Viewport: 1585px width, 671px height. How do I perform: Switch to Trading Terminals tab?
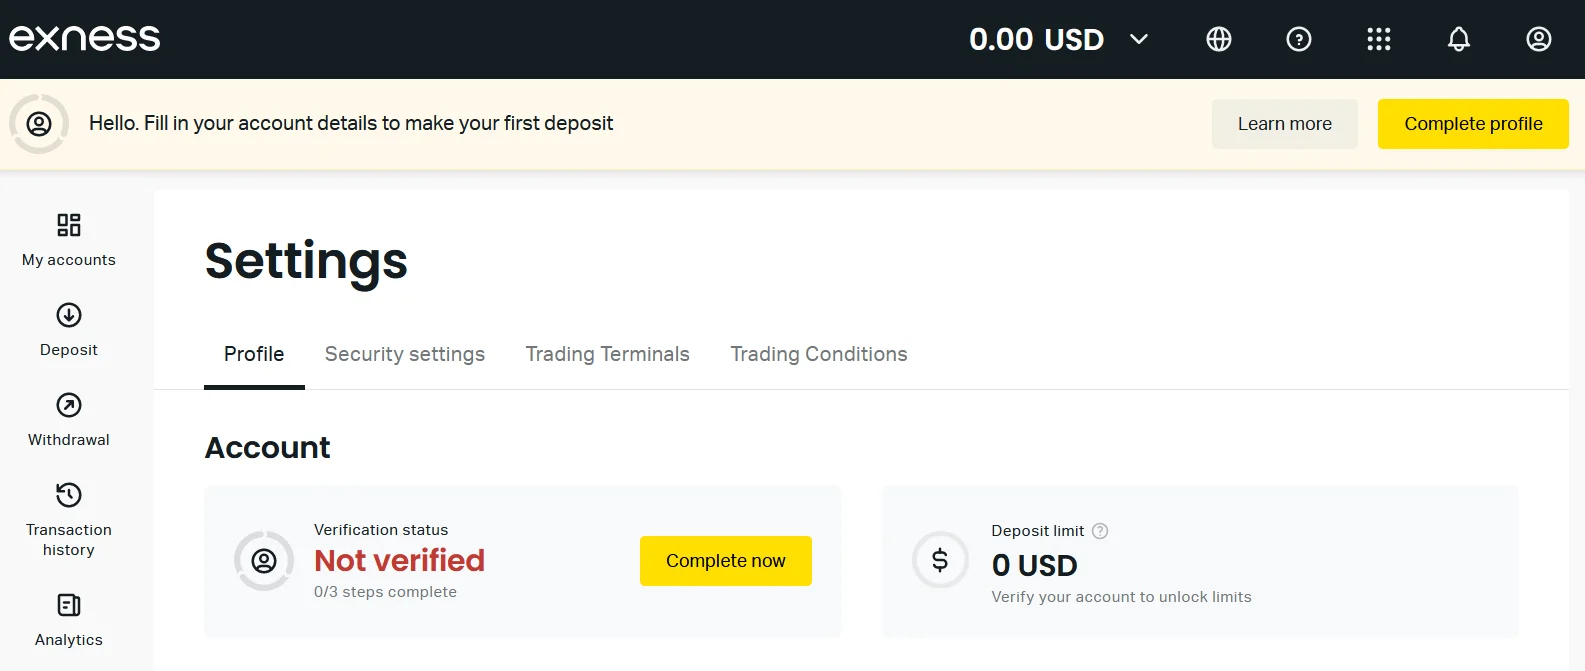click(x=608, y=354)
